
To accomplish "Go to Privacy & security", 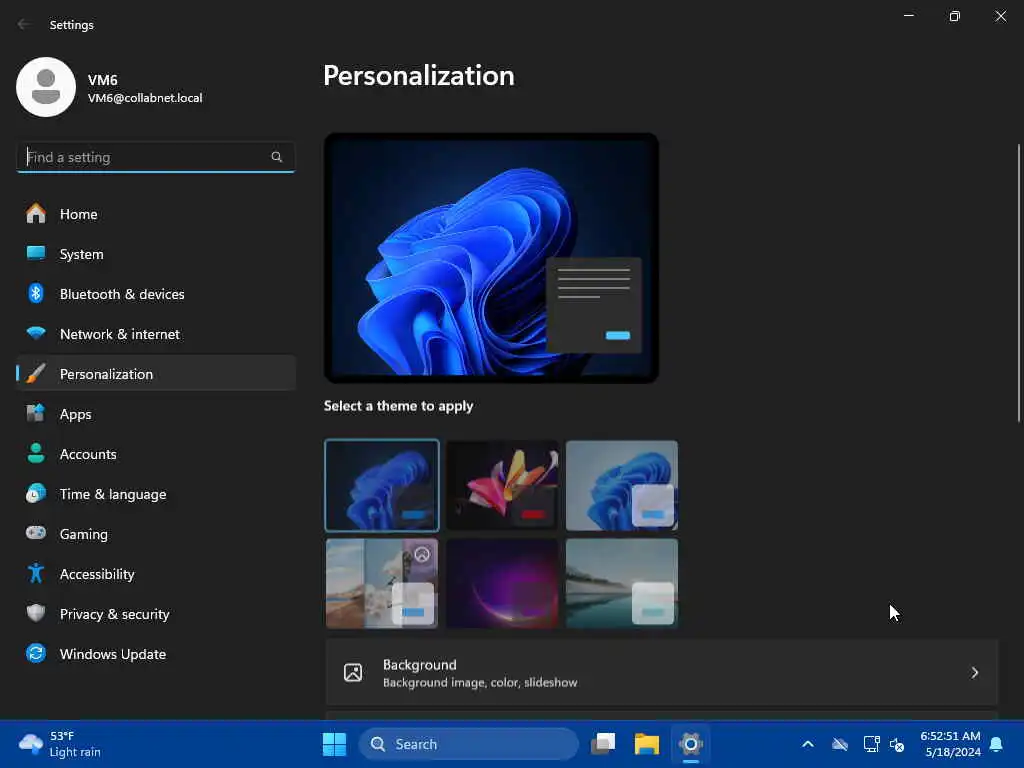I will click(155, 614).
